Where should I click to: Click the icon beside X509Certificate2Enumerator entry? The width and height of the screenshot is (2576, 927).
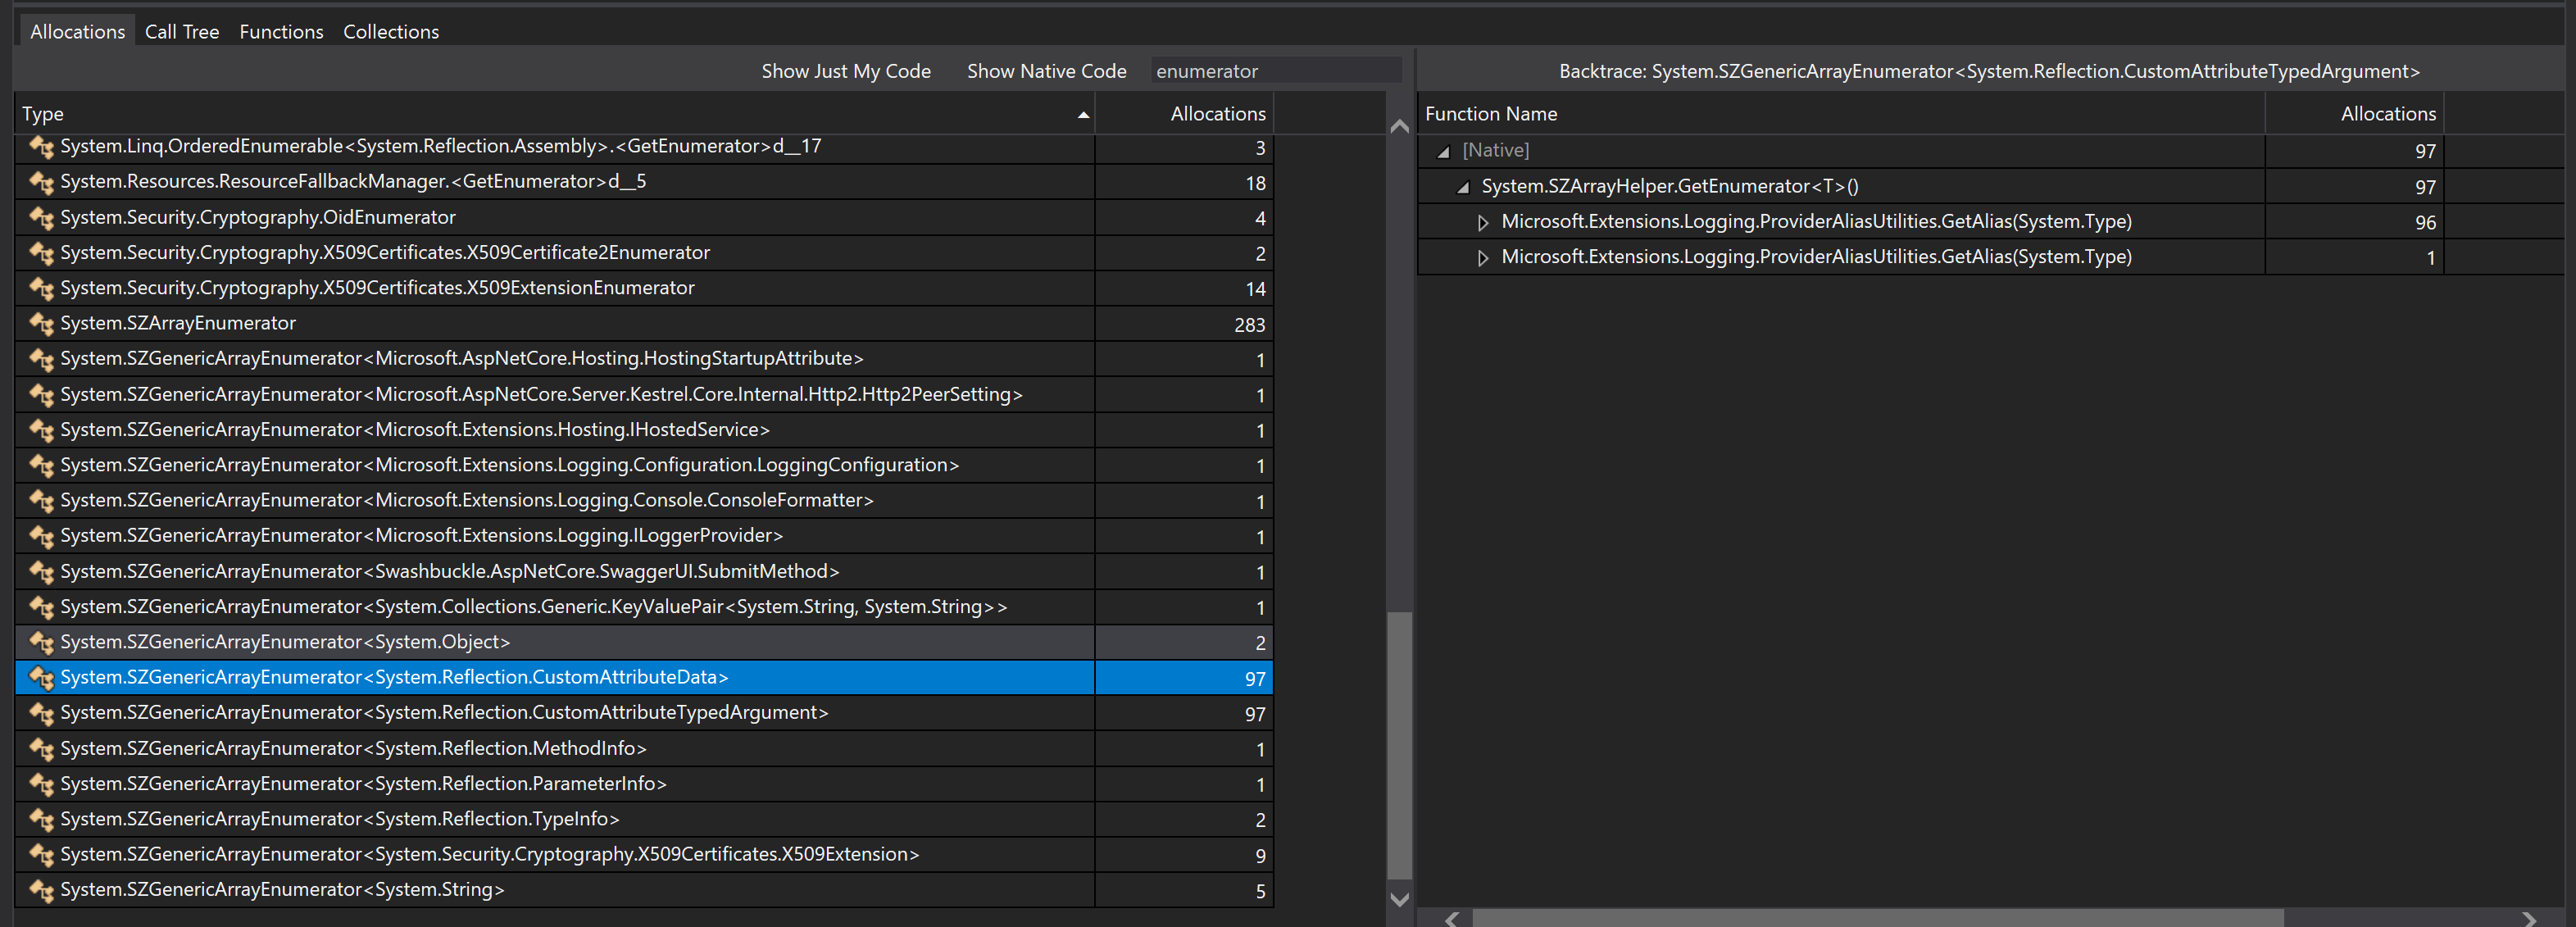point(41,253)
